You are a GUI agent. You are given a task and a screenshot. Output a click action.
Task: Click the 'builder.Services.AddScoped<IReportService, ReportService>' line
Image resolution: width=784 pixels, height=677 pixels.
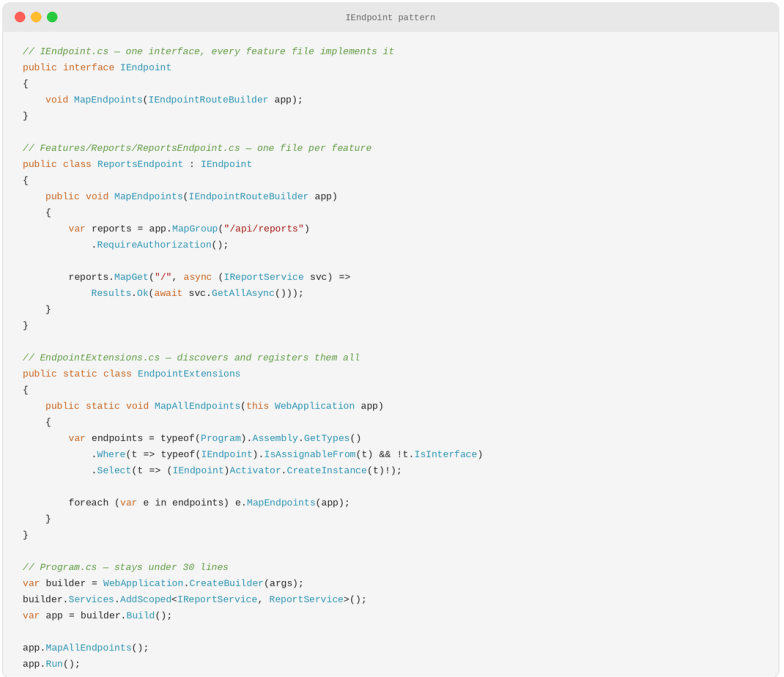pos(194,600)
